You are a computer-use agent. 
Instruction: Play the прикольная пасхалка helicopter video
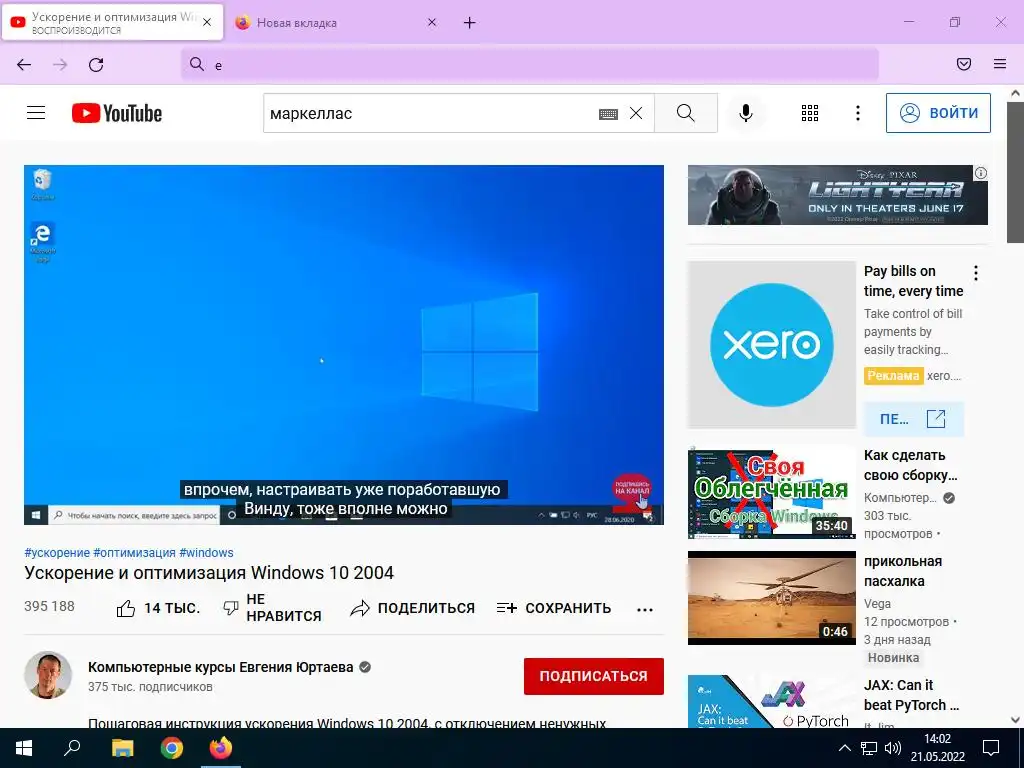coord(771,598)
